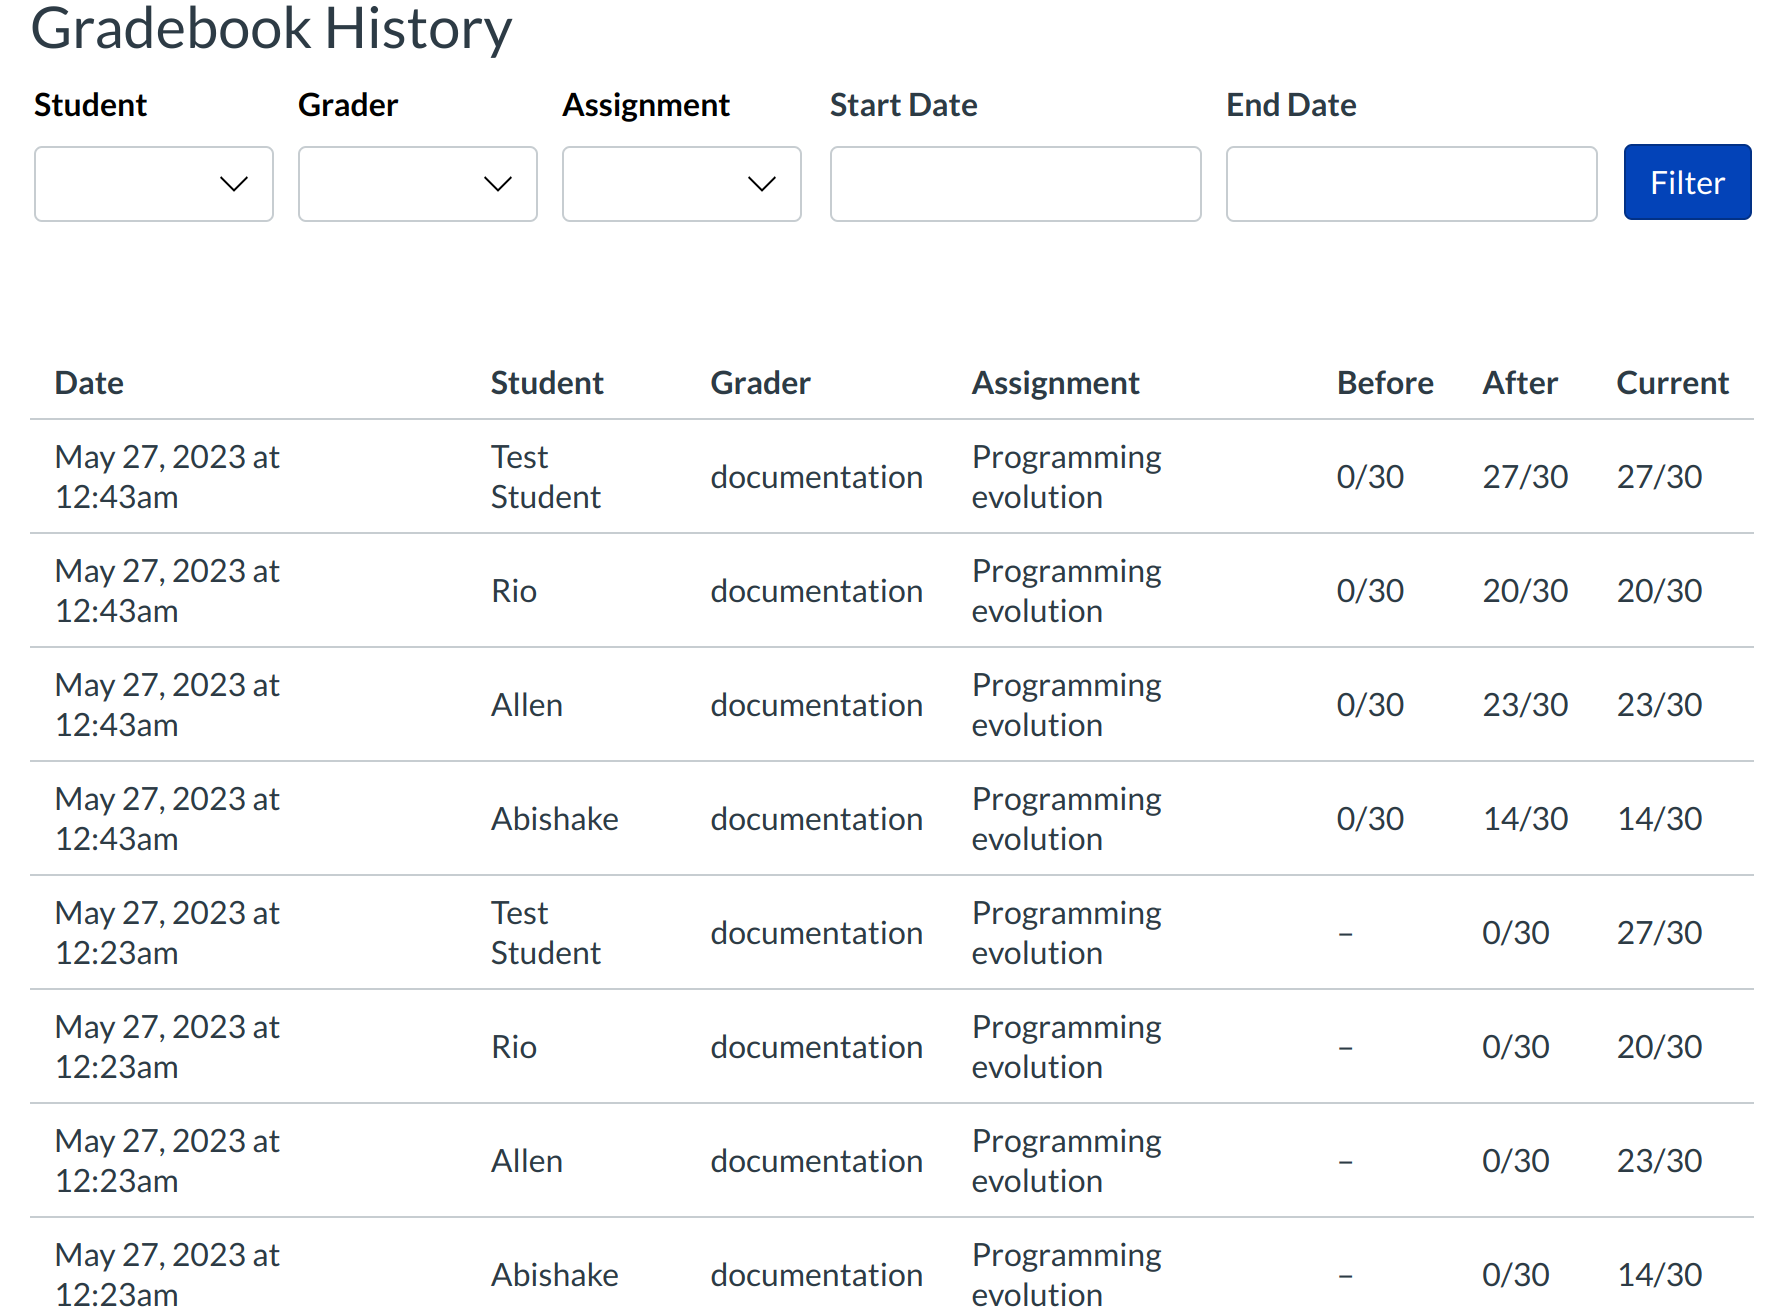The image size is (1774, 1316).
Task: Select Rio's 12:43am row student name
Action: 514,591
